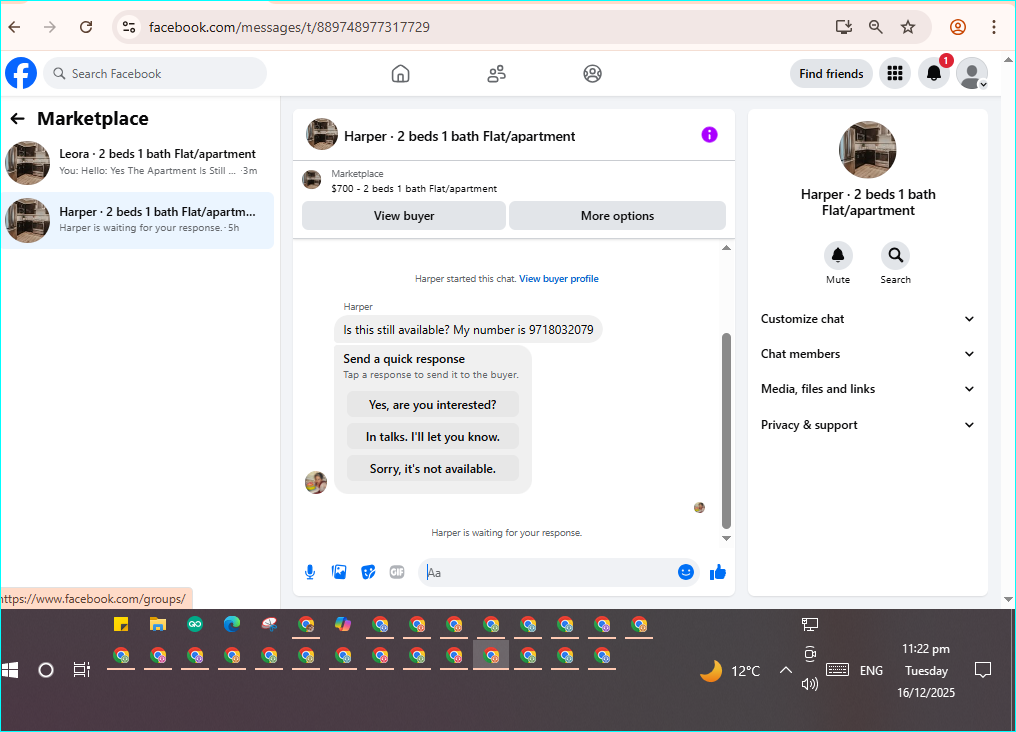Show hidden tray icons chevron
The height and width of the screenshot is (732, 1016).
(785, 670)
